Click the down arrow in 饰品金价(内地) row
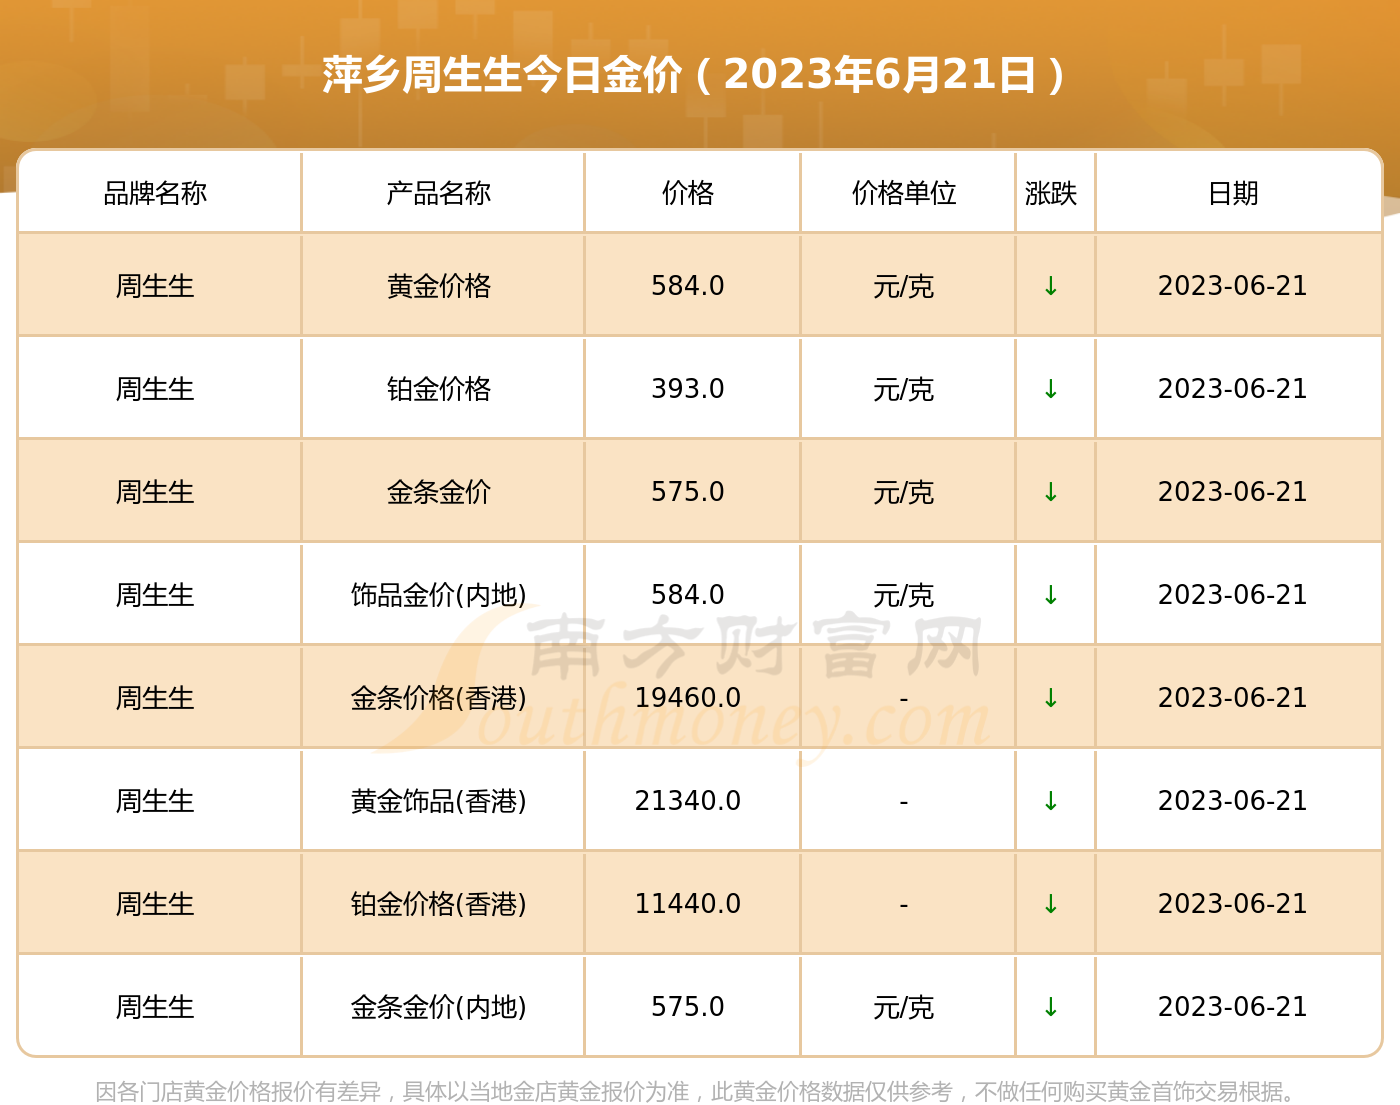Image resolution: width=1400 pixels, height=1105 pixels. click(x=1050, y=595)
